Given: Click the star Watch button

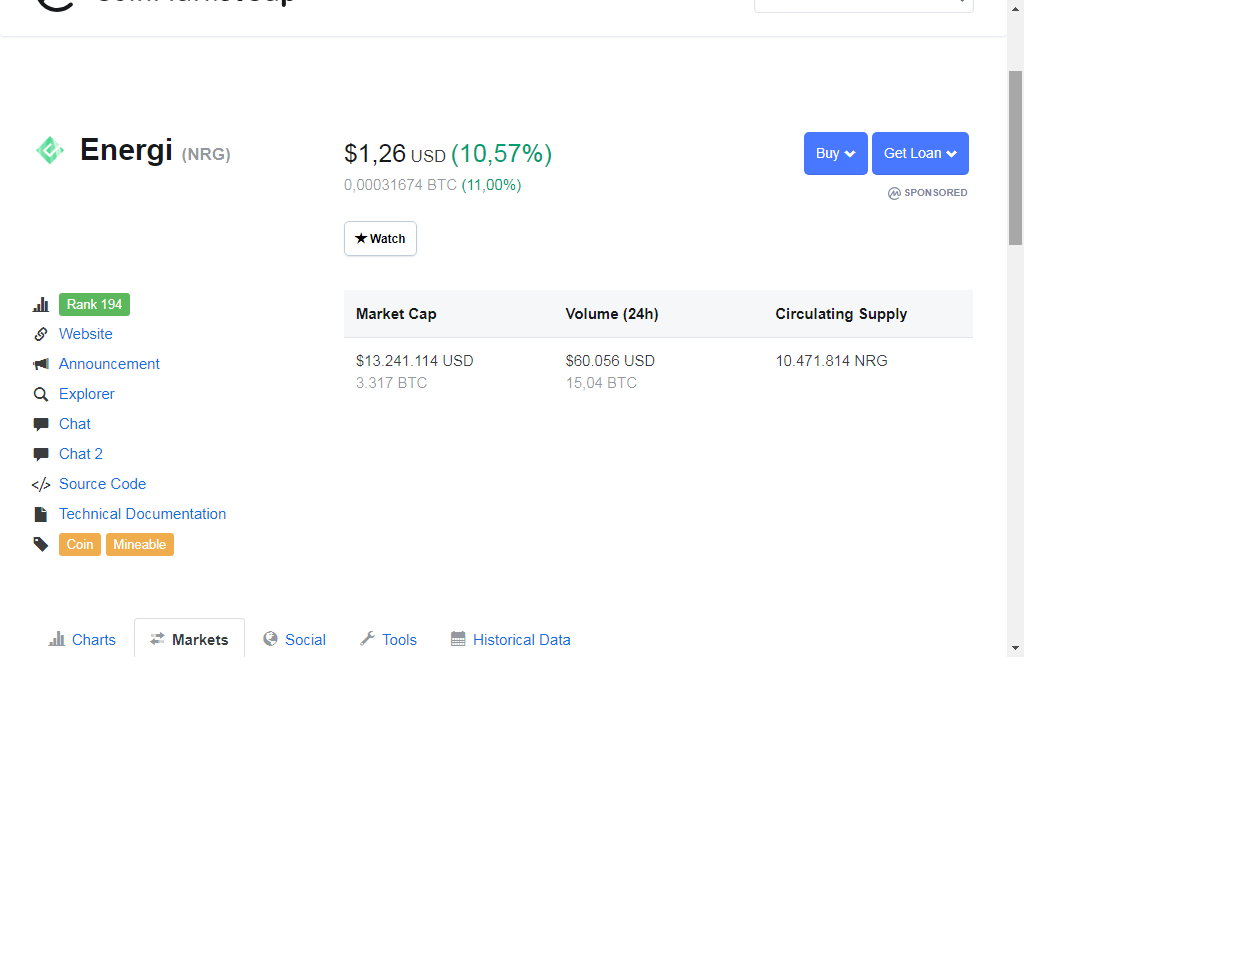Looking at the screenshot, I should pyautogui.click(x=380, y=239).
